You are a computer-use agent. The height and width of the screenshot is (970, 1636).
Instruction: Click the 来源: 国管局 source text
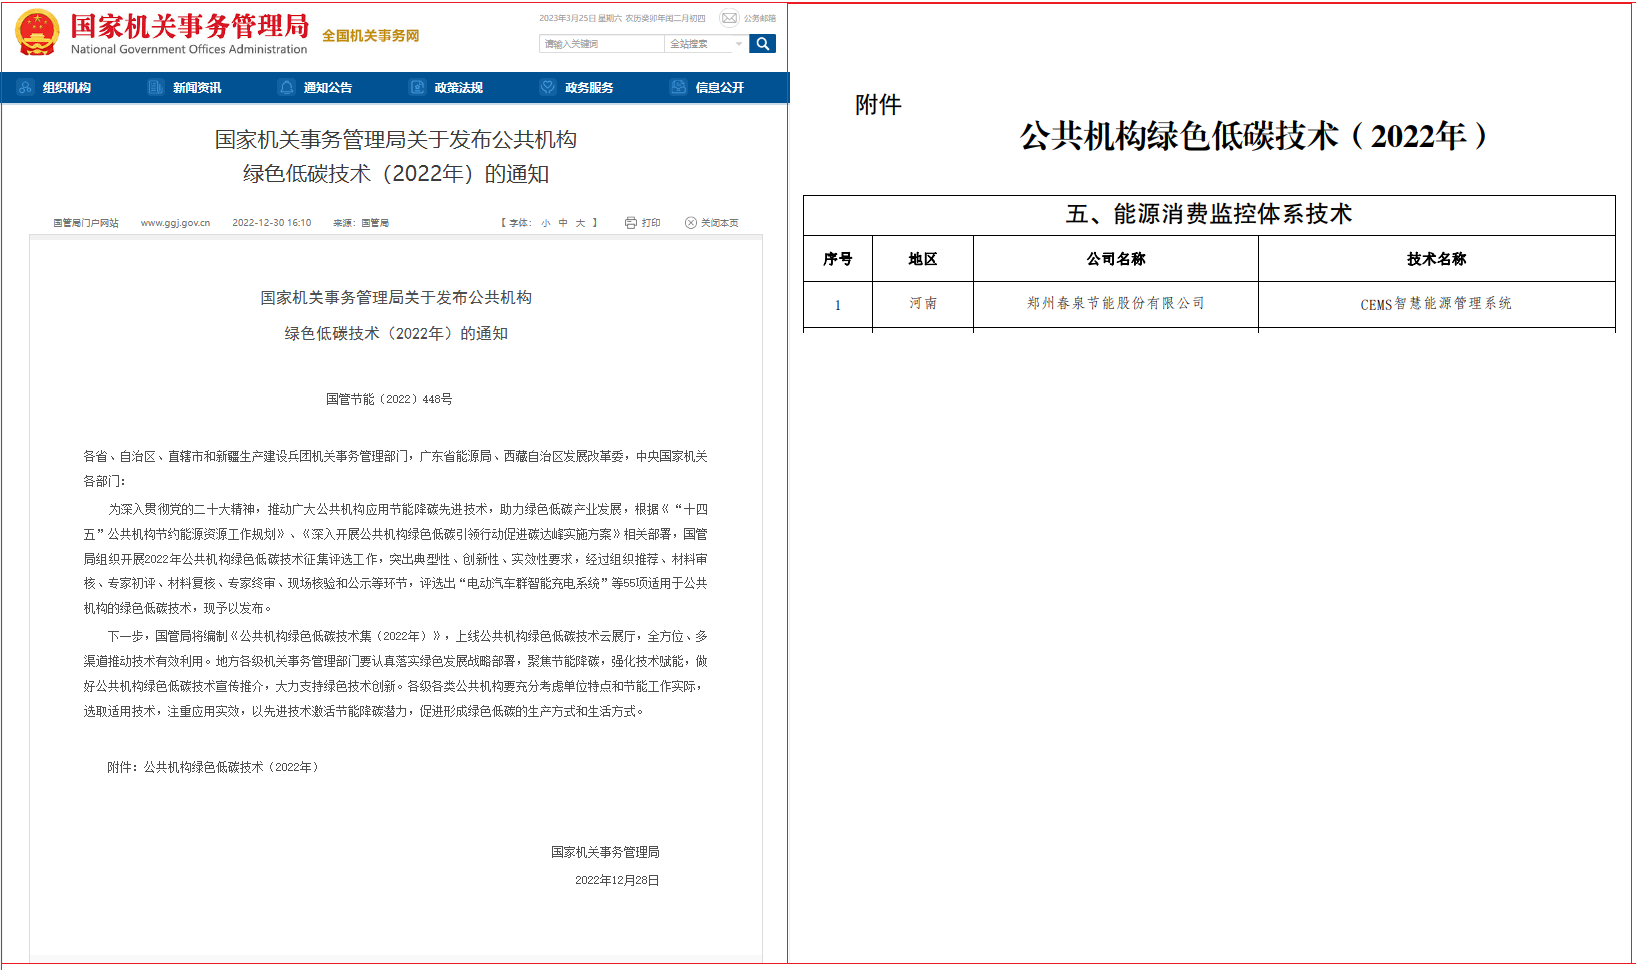click(361, 223)
